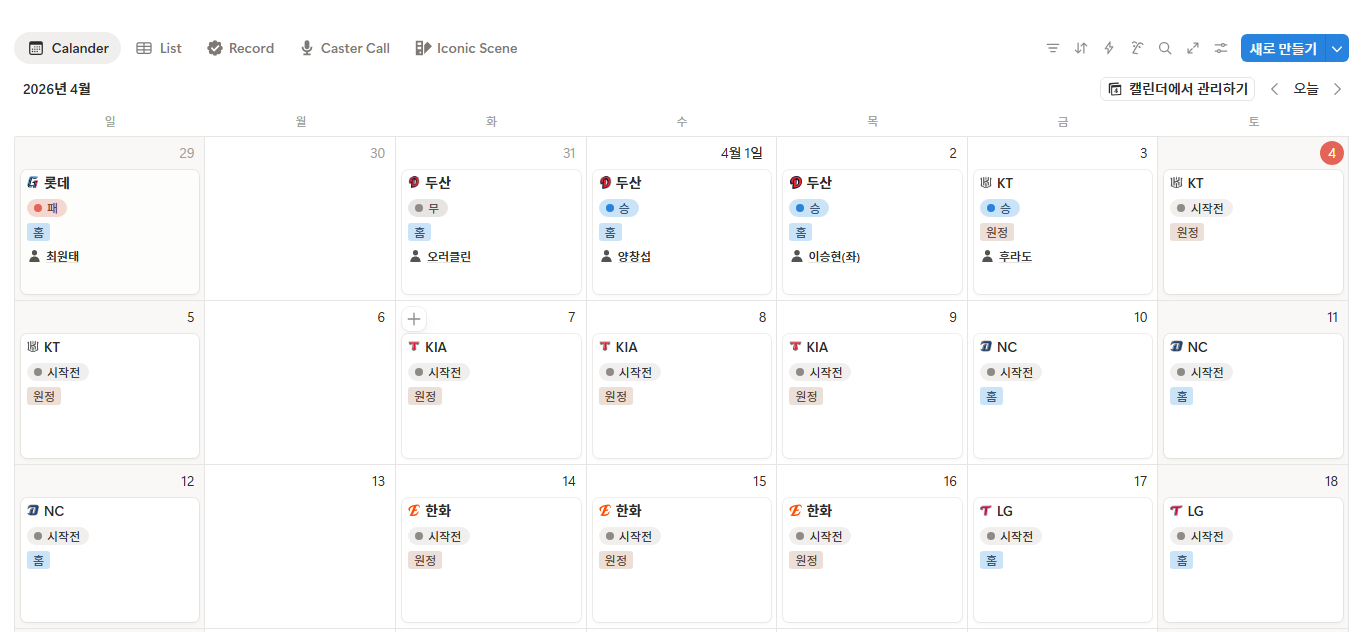Open view settings sliders icon
The image size is (1361, 632).
click(1221, 48)
